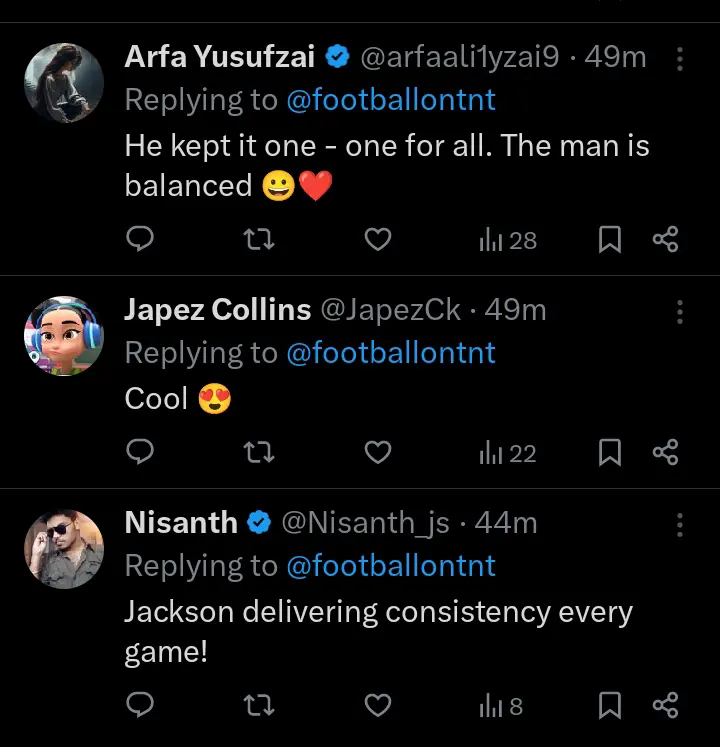Share Arfa Yusufzai's tweet
The image size is (720, 747).
(x=666, y=240)
